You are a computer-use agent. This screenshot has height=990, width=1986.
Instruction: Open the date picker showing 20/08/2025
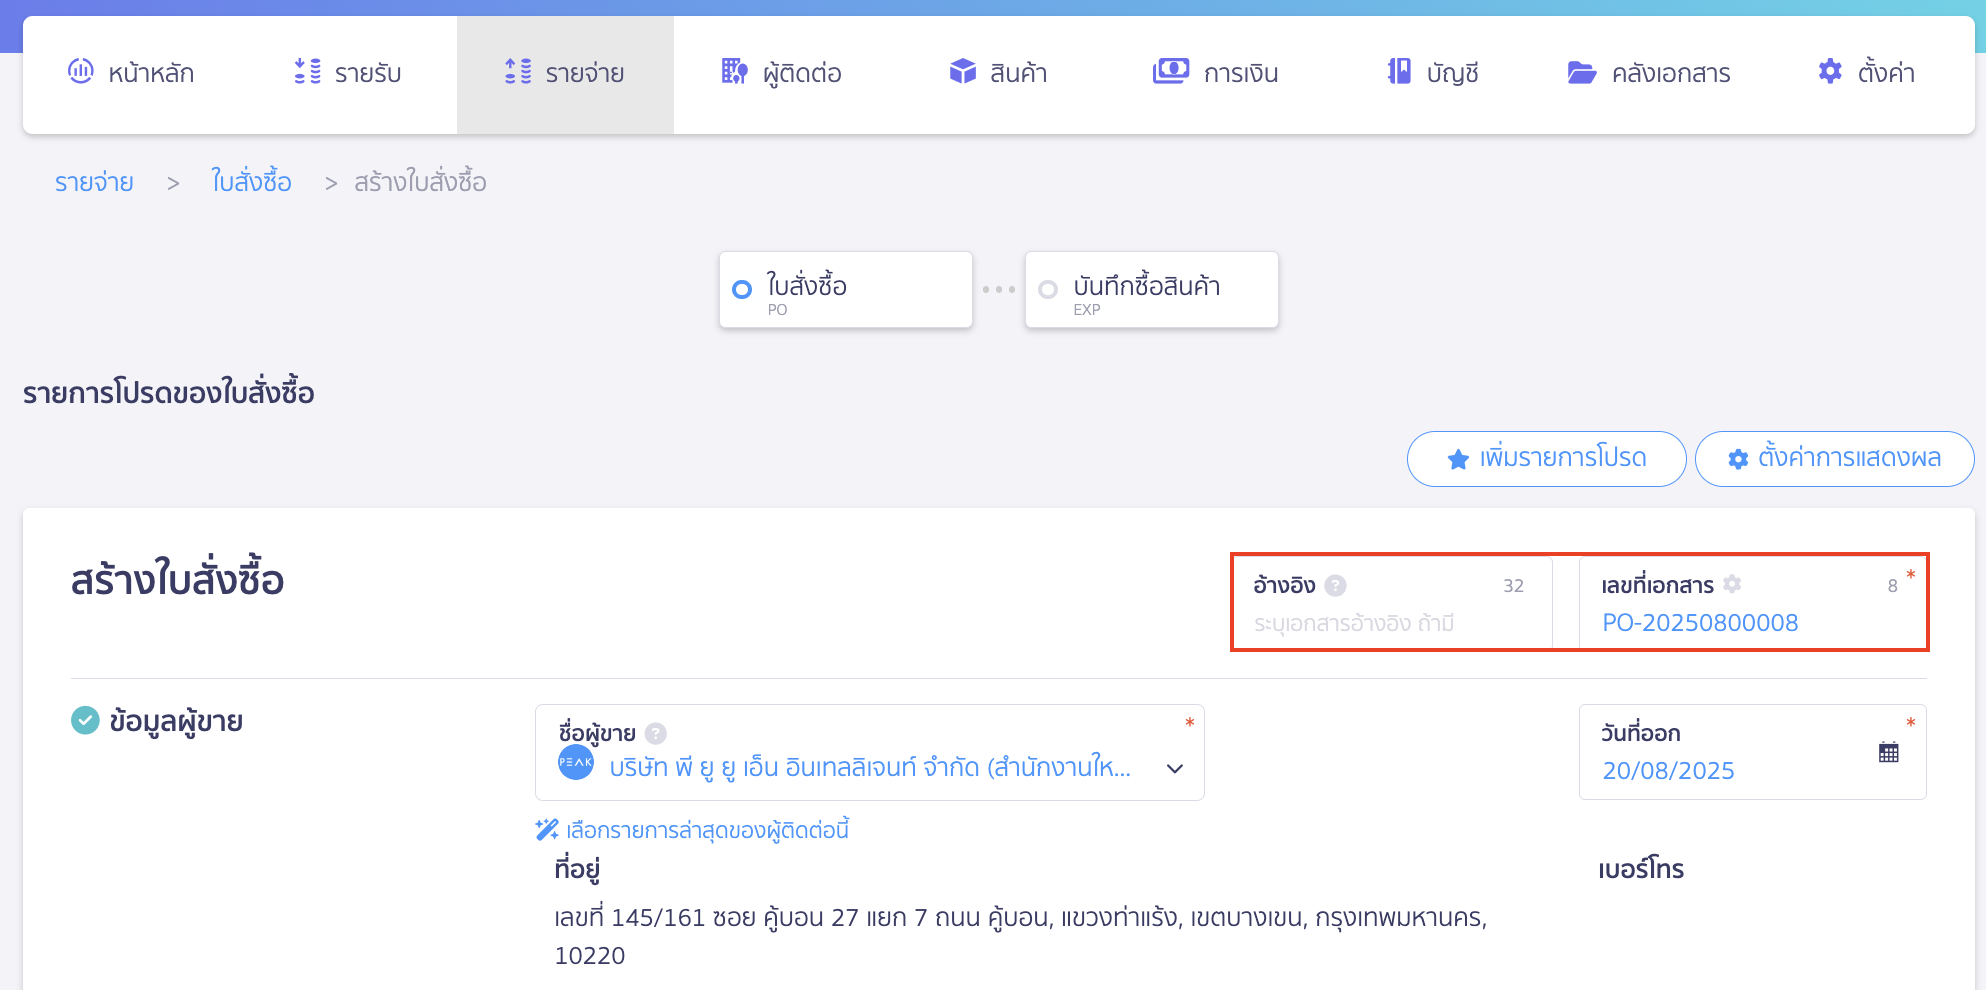(1669, 770)
